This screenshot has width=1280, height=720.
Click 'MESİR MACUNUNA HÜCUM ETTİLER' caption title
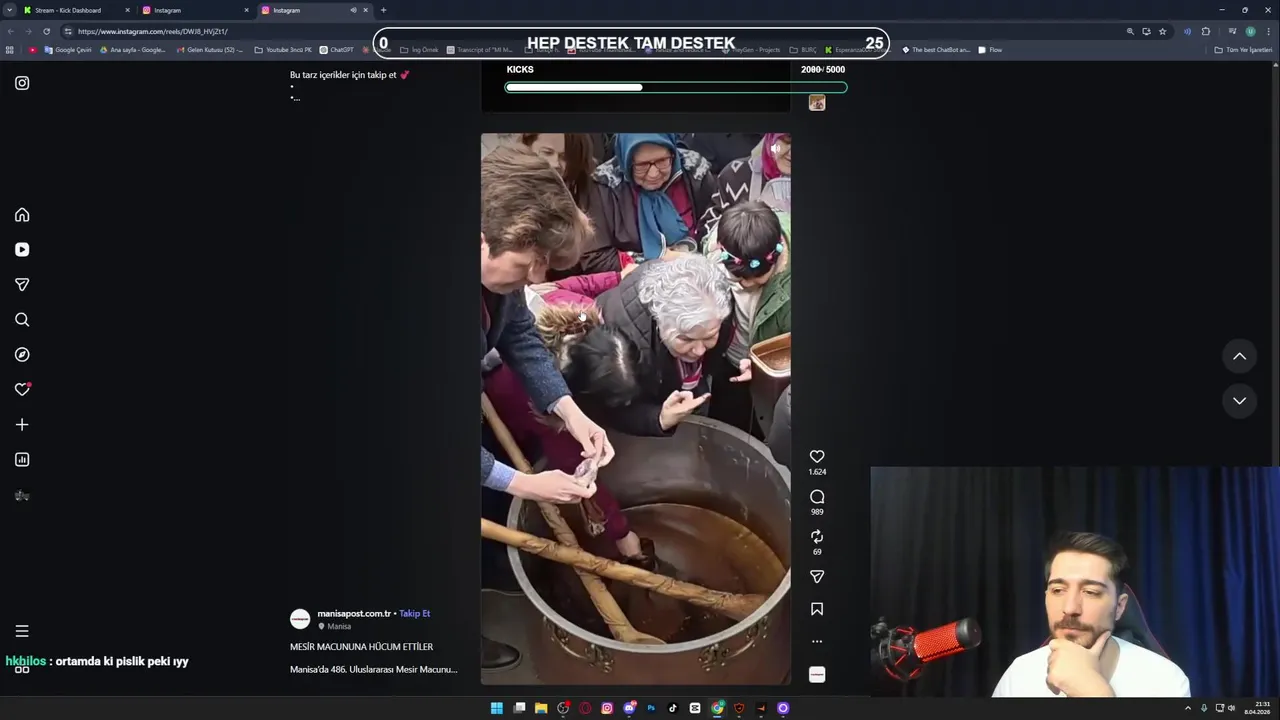[361, 647]
